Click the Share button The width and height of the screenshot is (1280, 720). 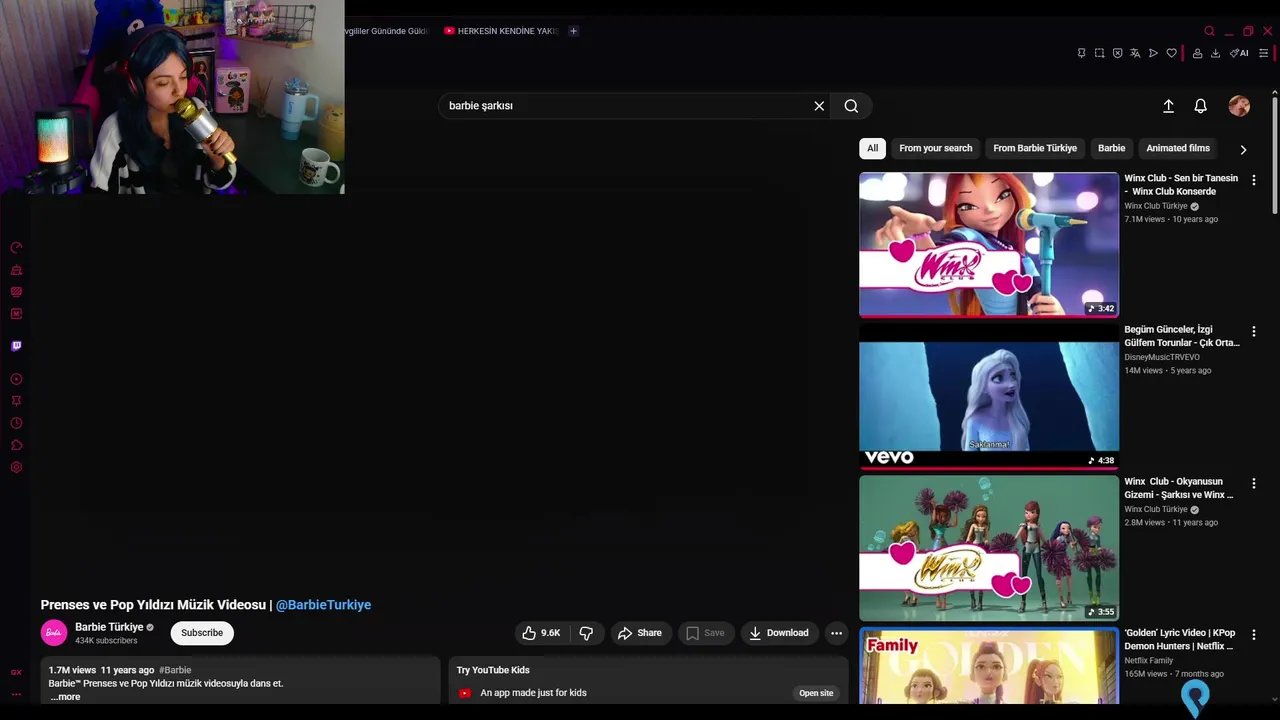pos(639,633)
